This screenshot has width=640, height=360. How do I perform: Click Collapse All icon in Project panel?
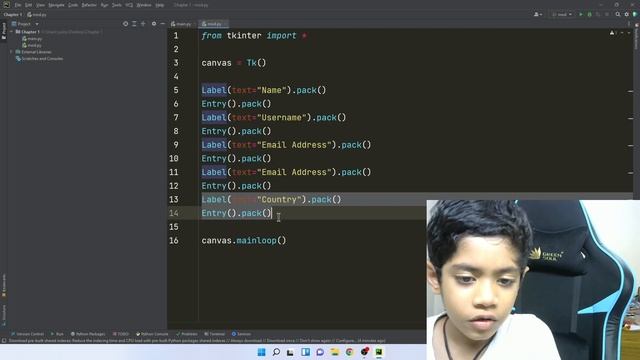(143, 24)
